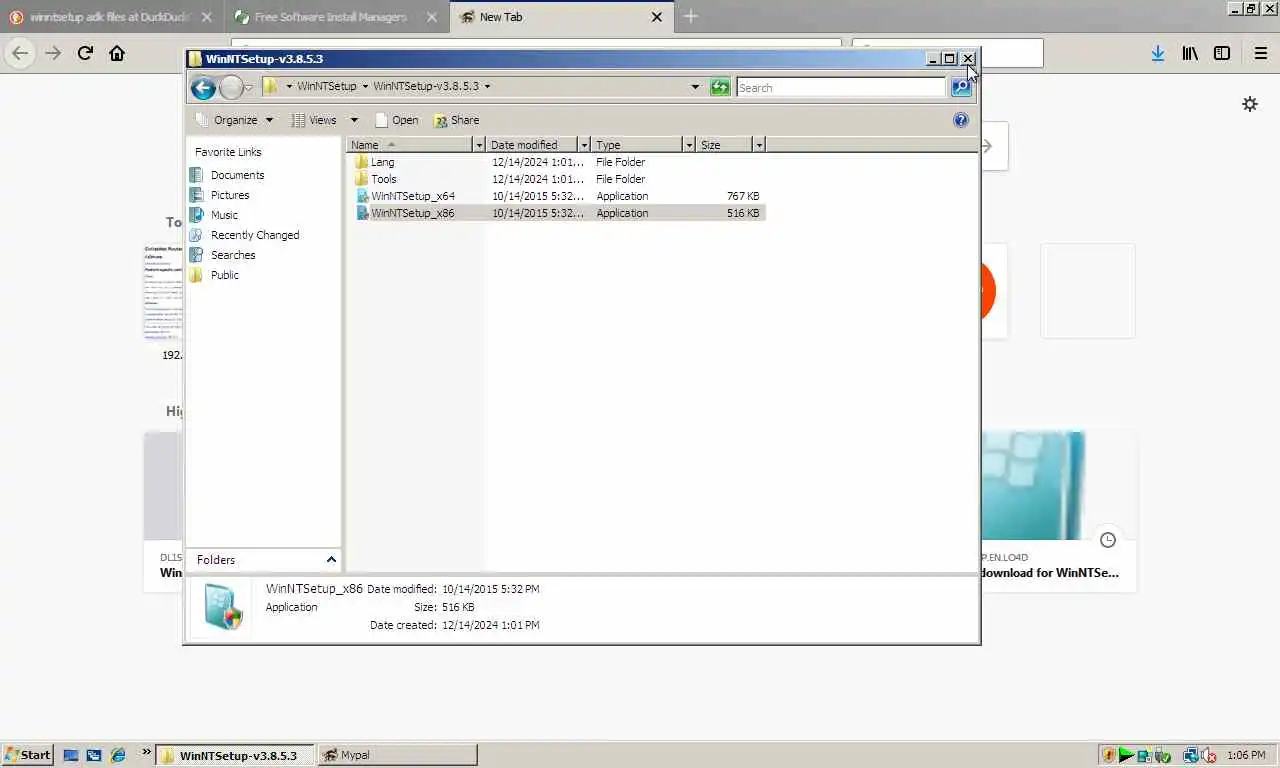Sort files by the Name column header

(410, 145)
